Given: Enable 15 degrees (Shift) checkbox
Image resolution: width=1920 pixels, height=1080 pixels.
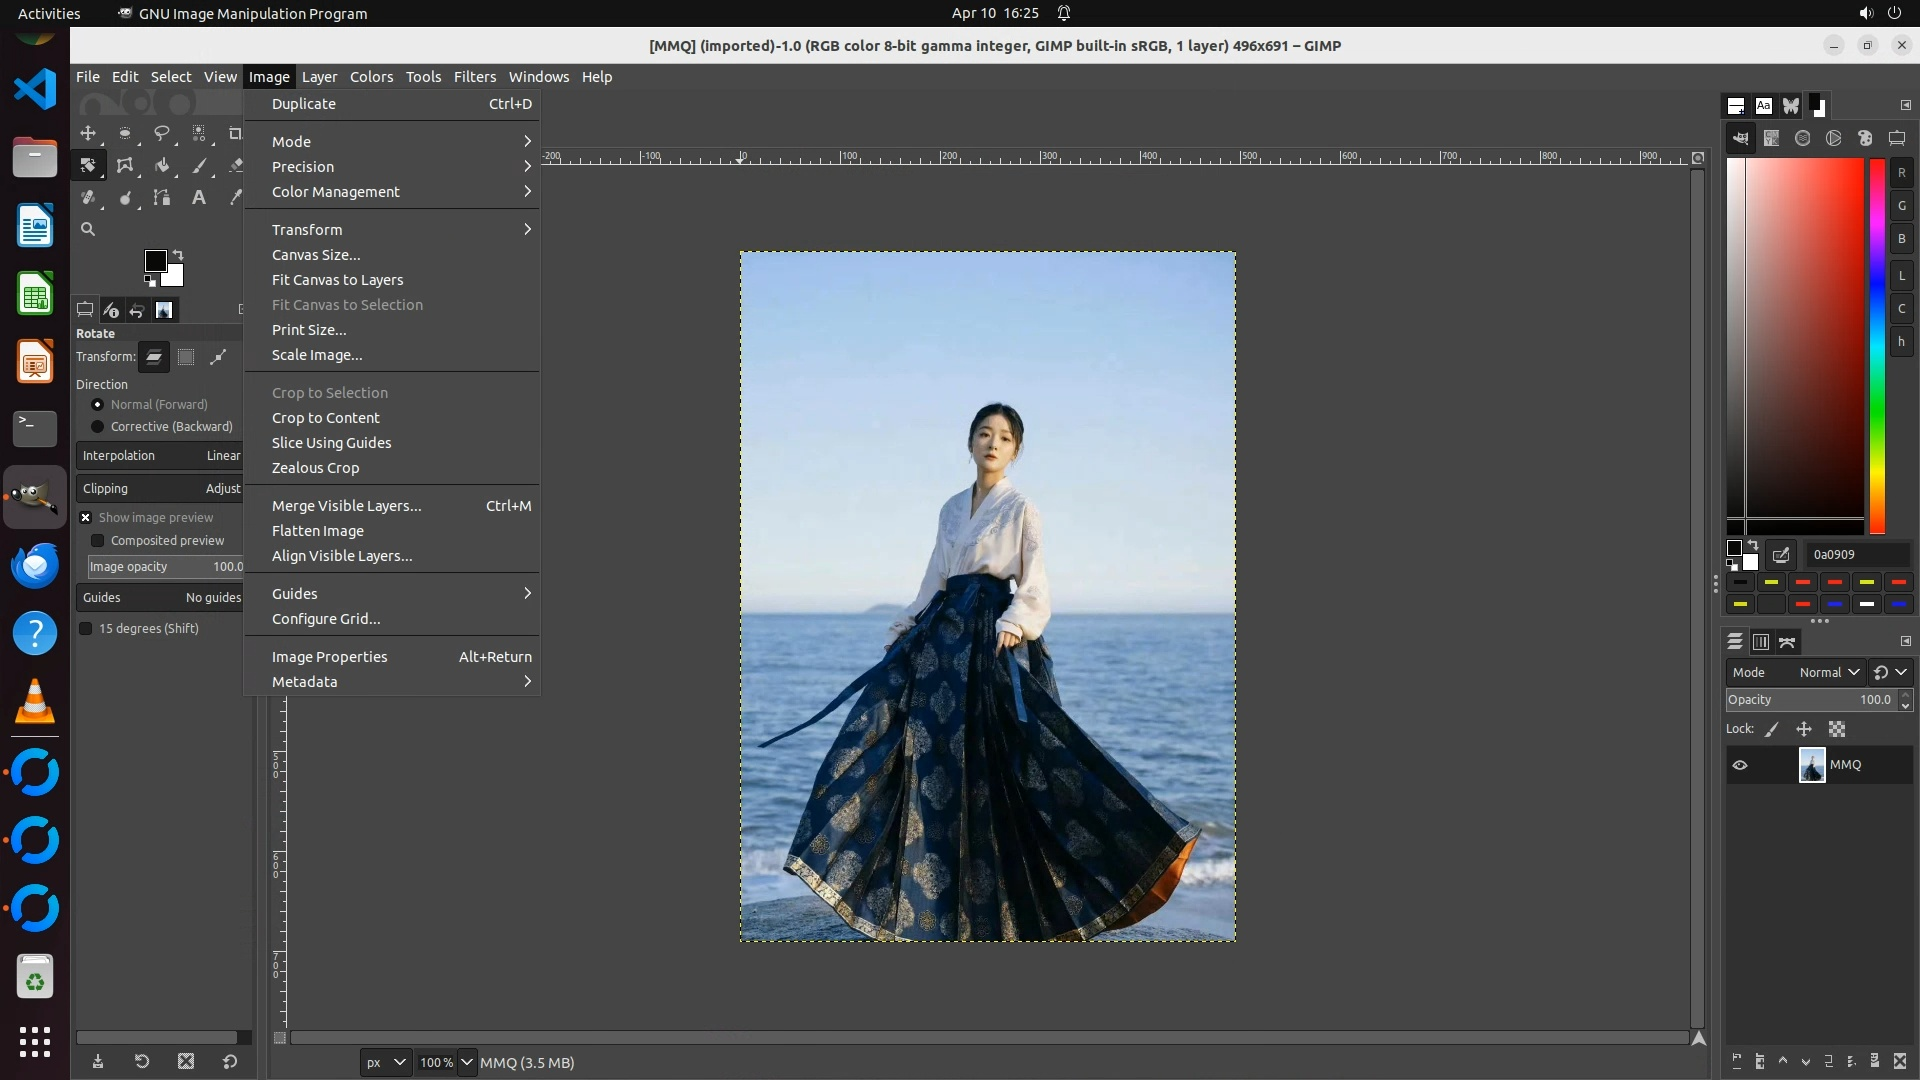Looking at the screenshot, I should point(86,628).
